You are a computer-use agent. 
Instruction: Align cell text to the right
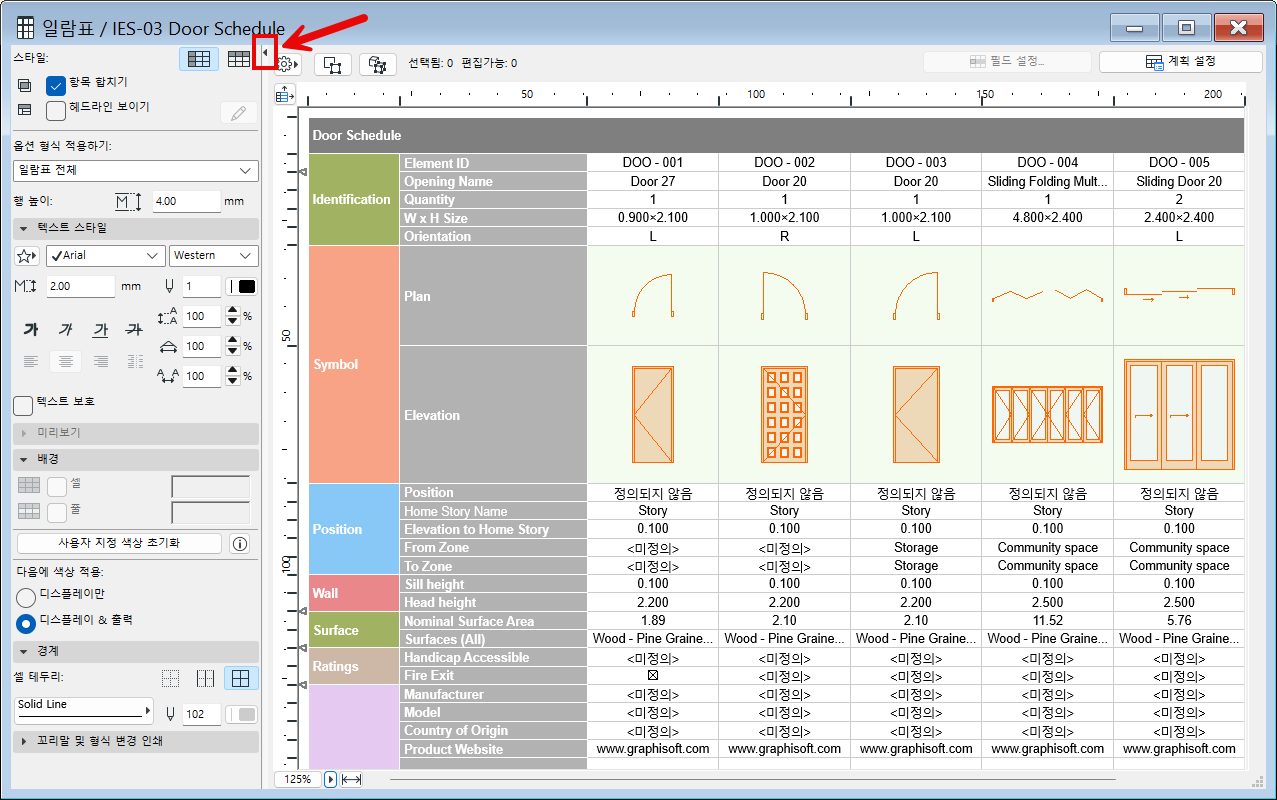(x=100, y=361)
